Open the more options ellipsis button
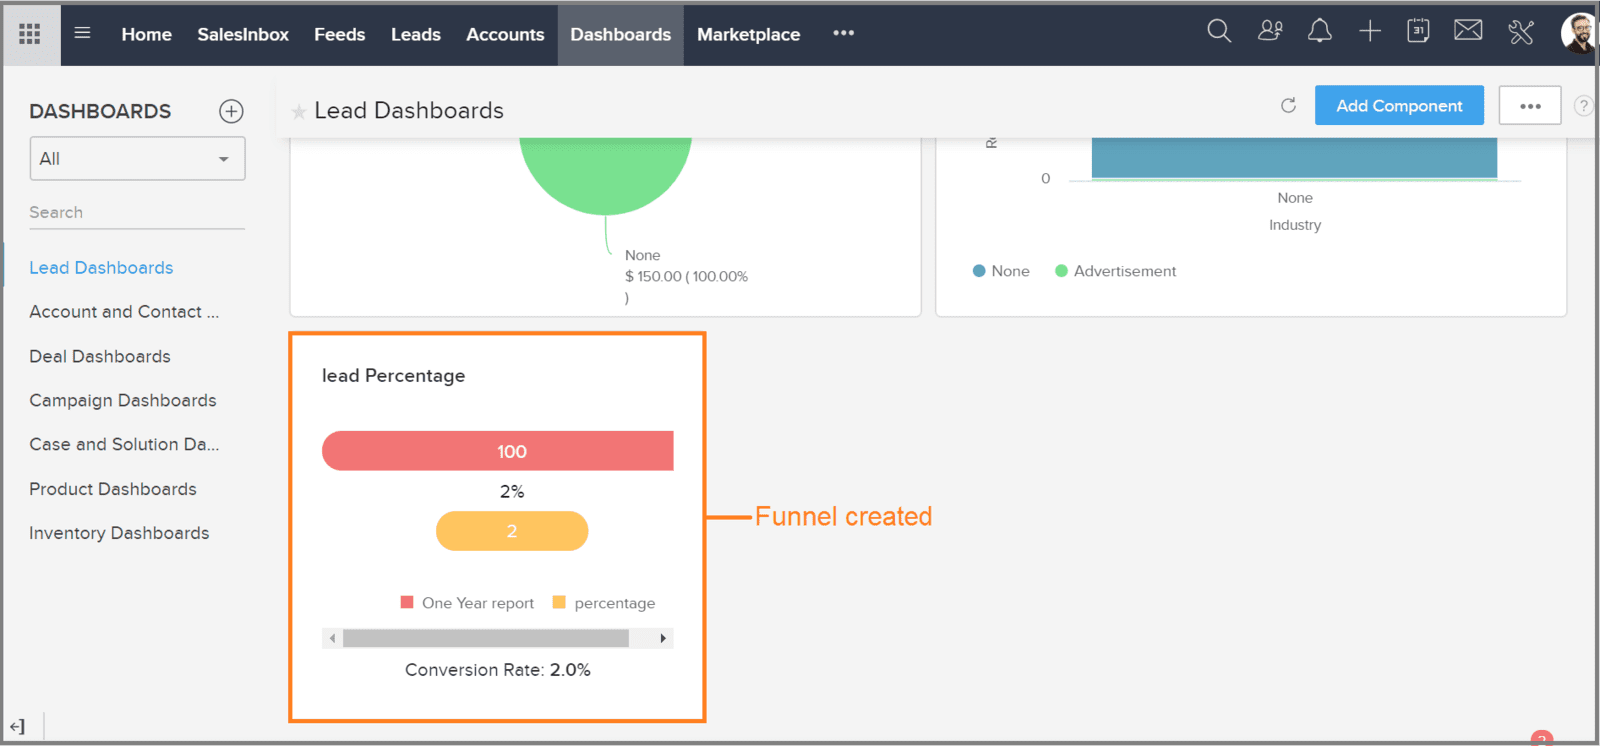1600x746 pixels. pos(1530,105)
